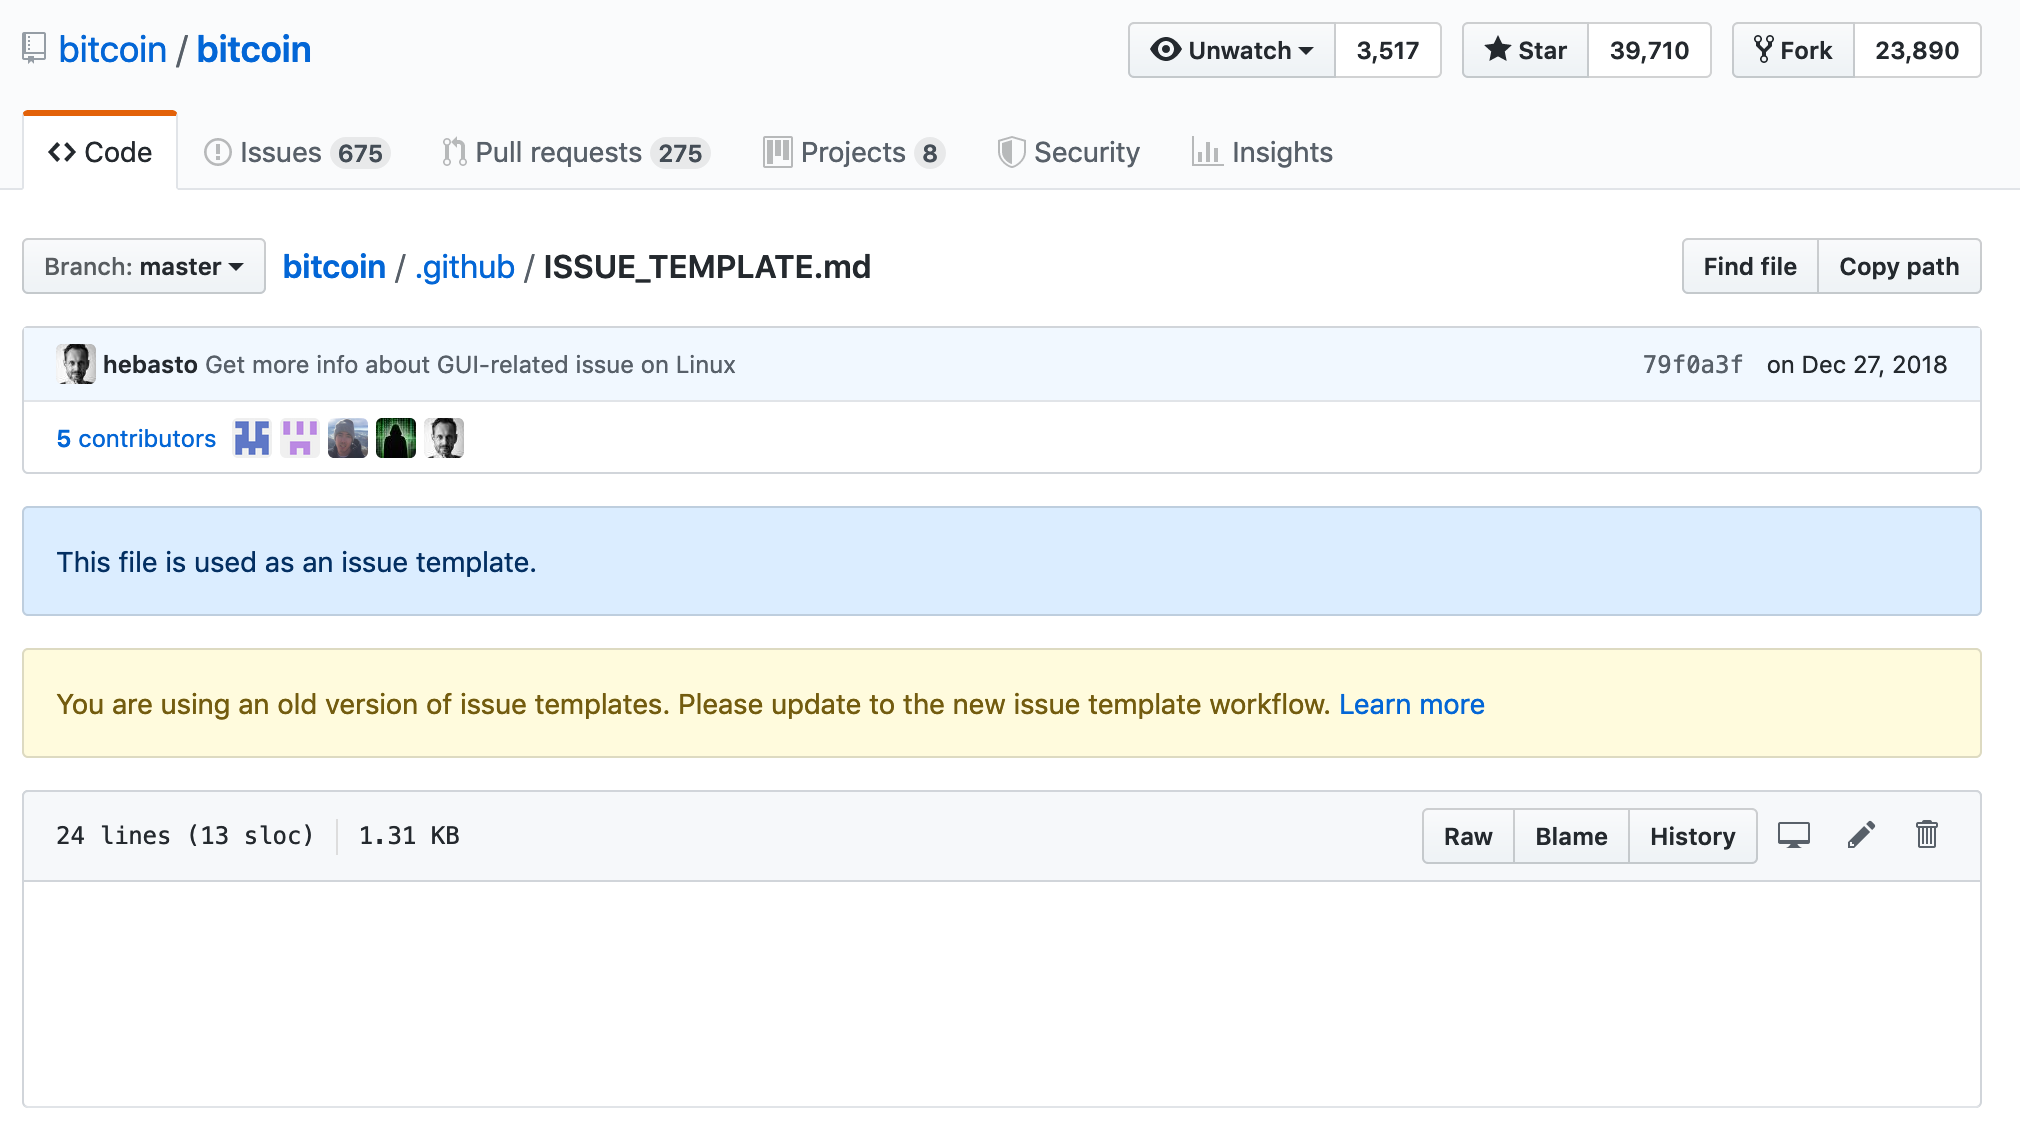Image resolution: width=2020 pixels, height=1128 pixels.
Task: Open the Security tab
Action: click(1068, 152)
